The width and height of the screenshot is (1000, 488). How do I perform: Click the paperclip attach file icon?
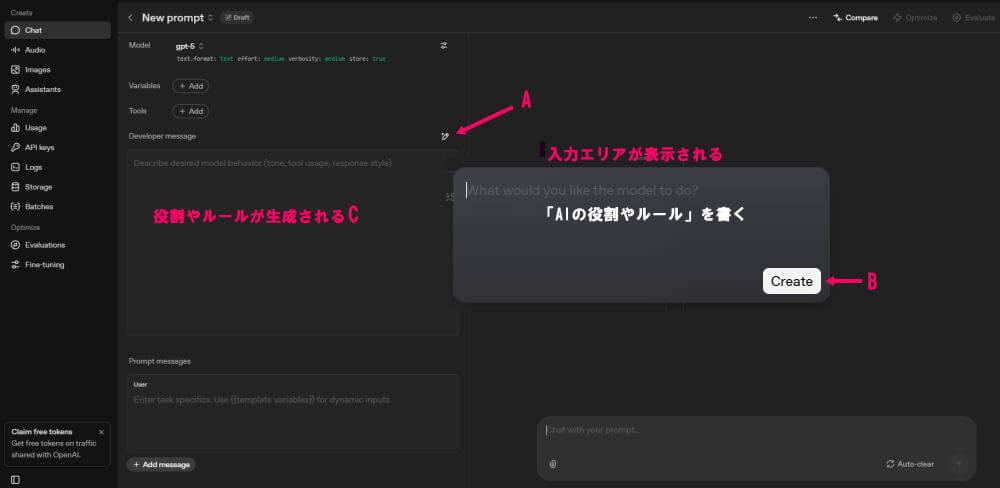click(x=553, y=463)
